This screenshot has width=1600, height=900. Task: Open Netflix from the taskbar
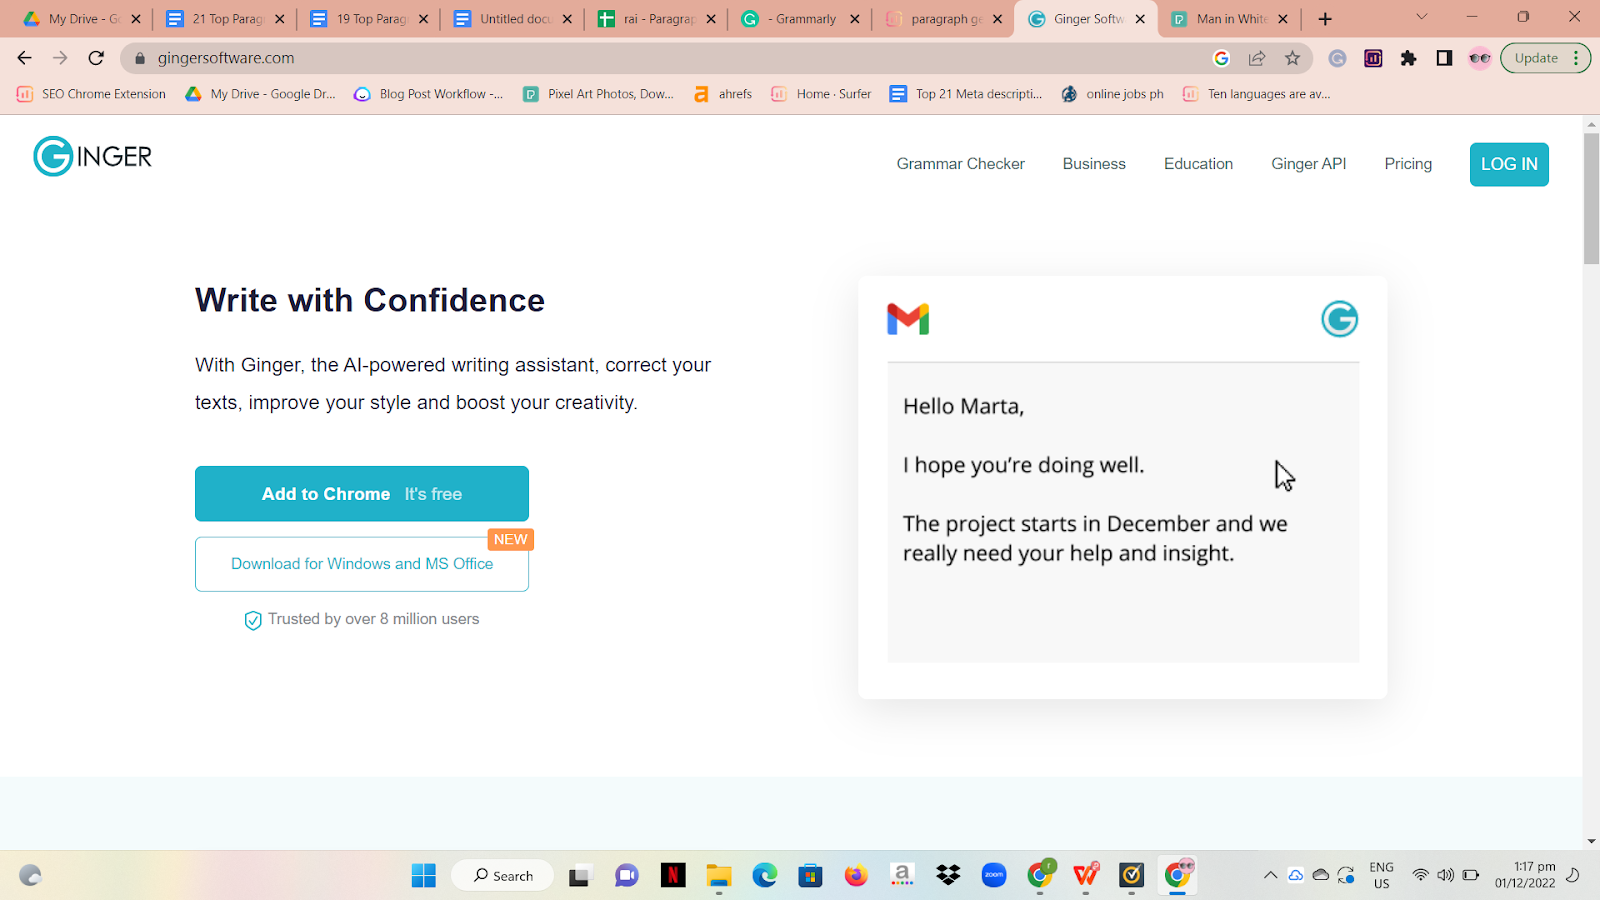(673, 875)
